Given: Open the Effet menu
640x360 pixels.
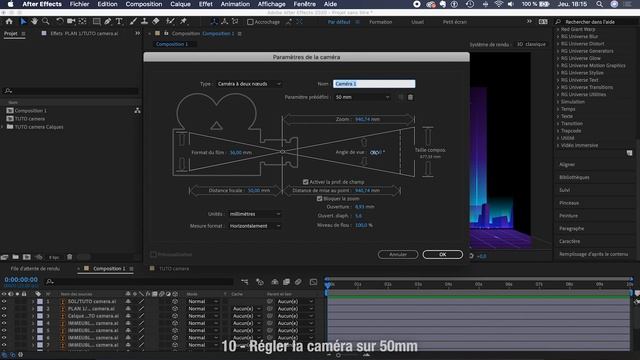Looking at the screenshot, I should tap(205, 4).
